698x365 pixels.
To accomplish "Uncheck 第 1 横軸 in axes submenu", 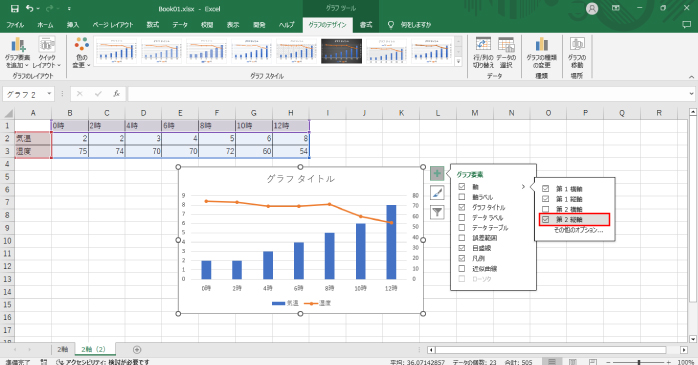I will (x=545, y=189).
